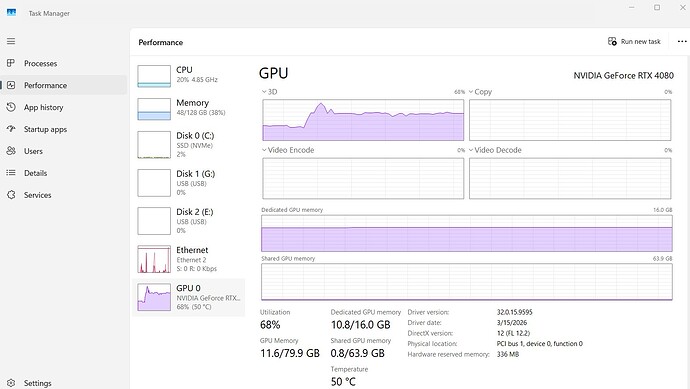Click the NVIDIA GeForce RTX 4080 title
The width and height of the screenshot is (690, 389).
624,76
